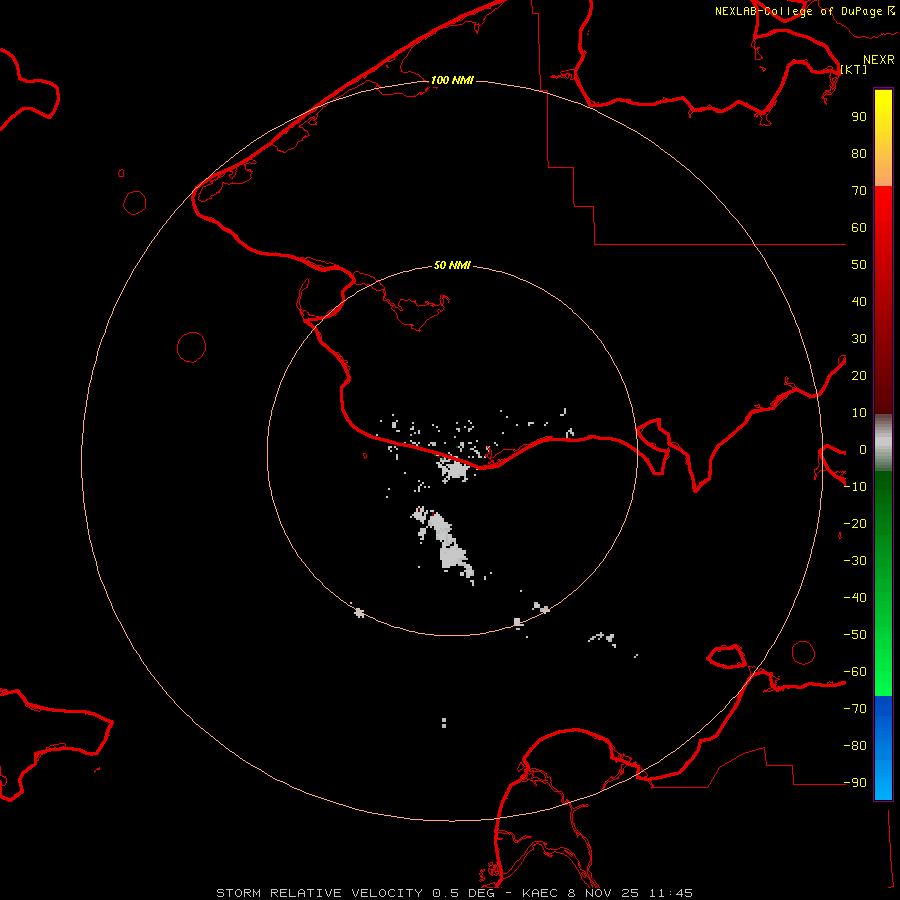Image resolution: width=900 pixels, height=900 pixels.
Task: Click the 90 value on the velocity scale
Action: [859, 117]
